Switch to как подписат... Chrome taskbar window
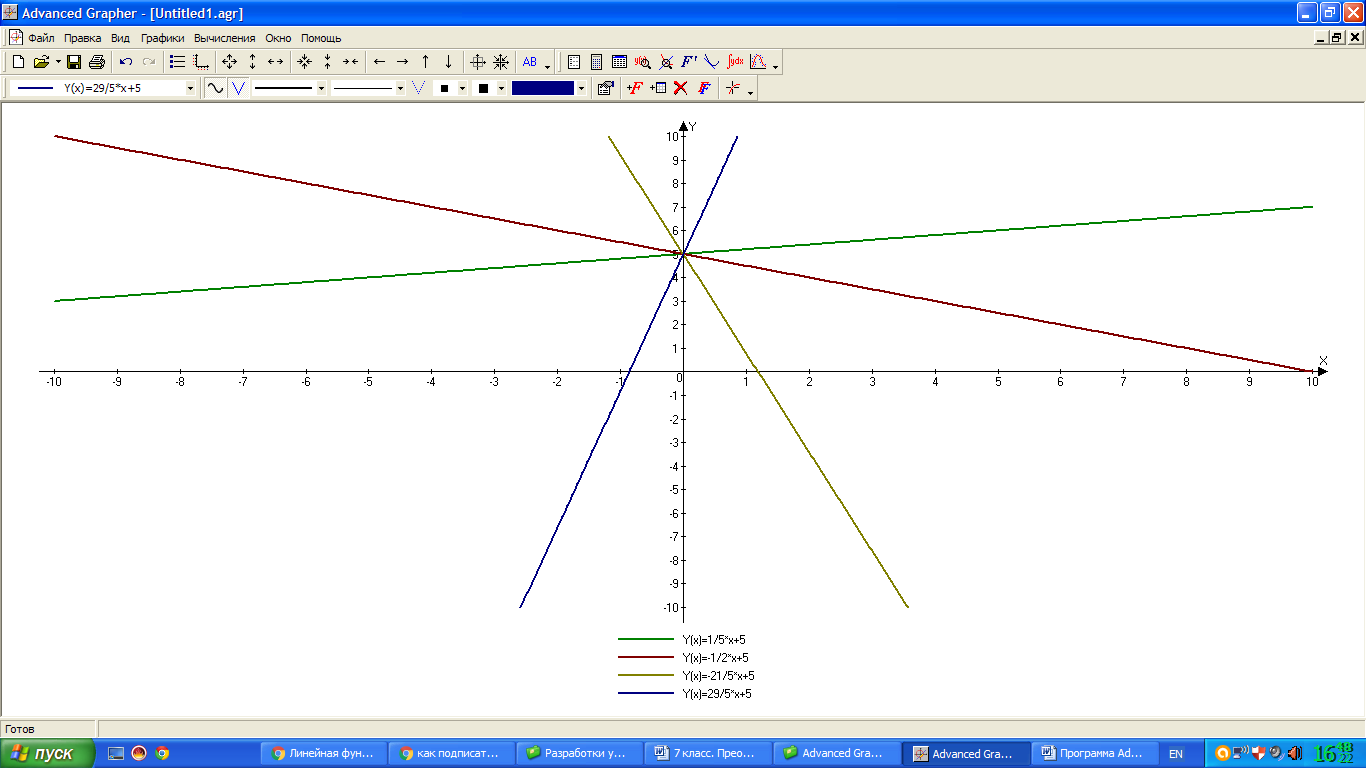 click(x=453, y=754)
